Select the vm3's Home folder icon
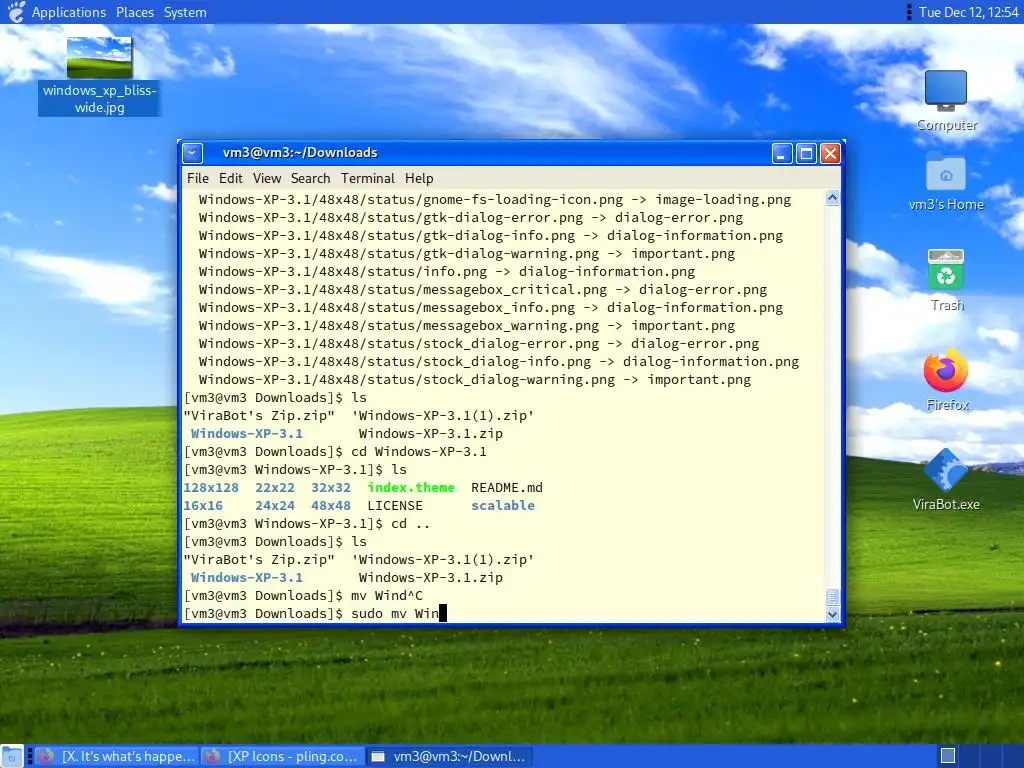Viewport: 1024px width, 768px height. click(946, 182)
